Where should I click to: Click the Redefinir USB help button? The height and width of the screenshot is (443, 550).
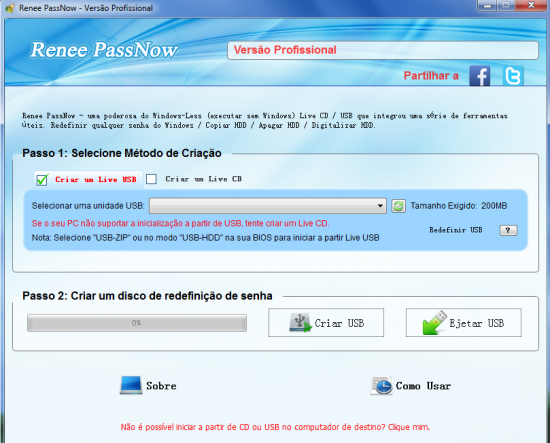pos(508,230)
